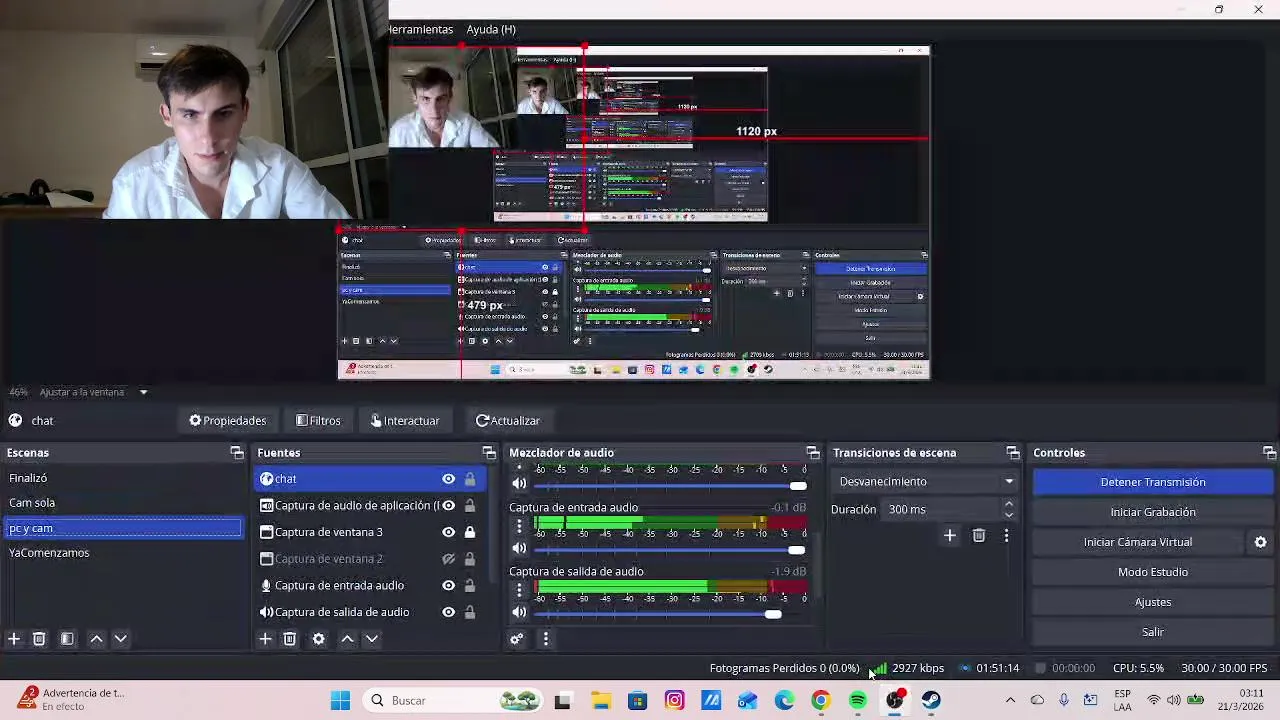Image resolution: width=1280 pixels, height=720 pixels.
Task: Undock the Transiciones de escena panel
Action: [1013, 453]
